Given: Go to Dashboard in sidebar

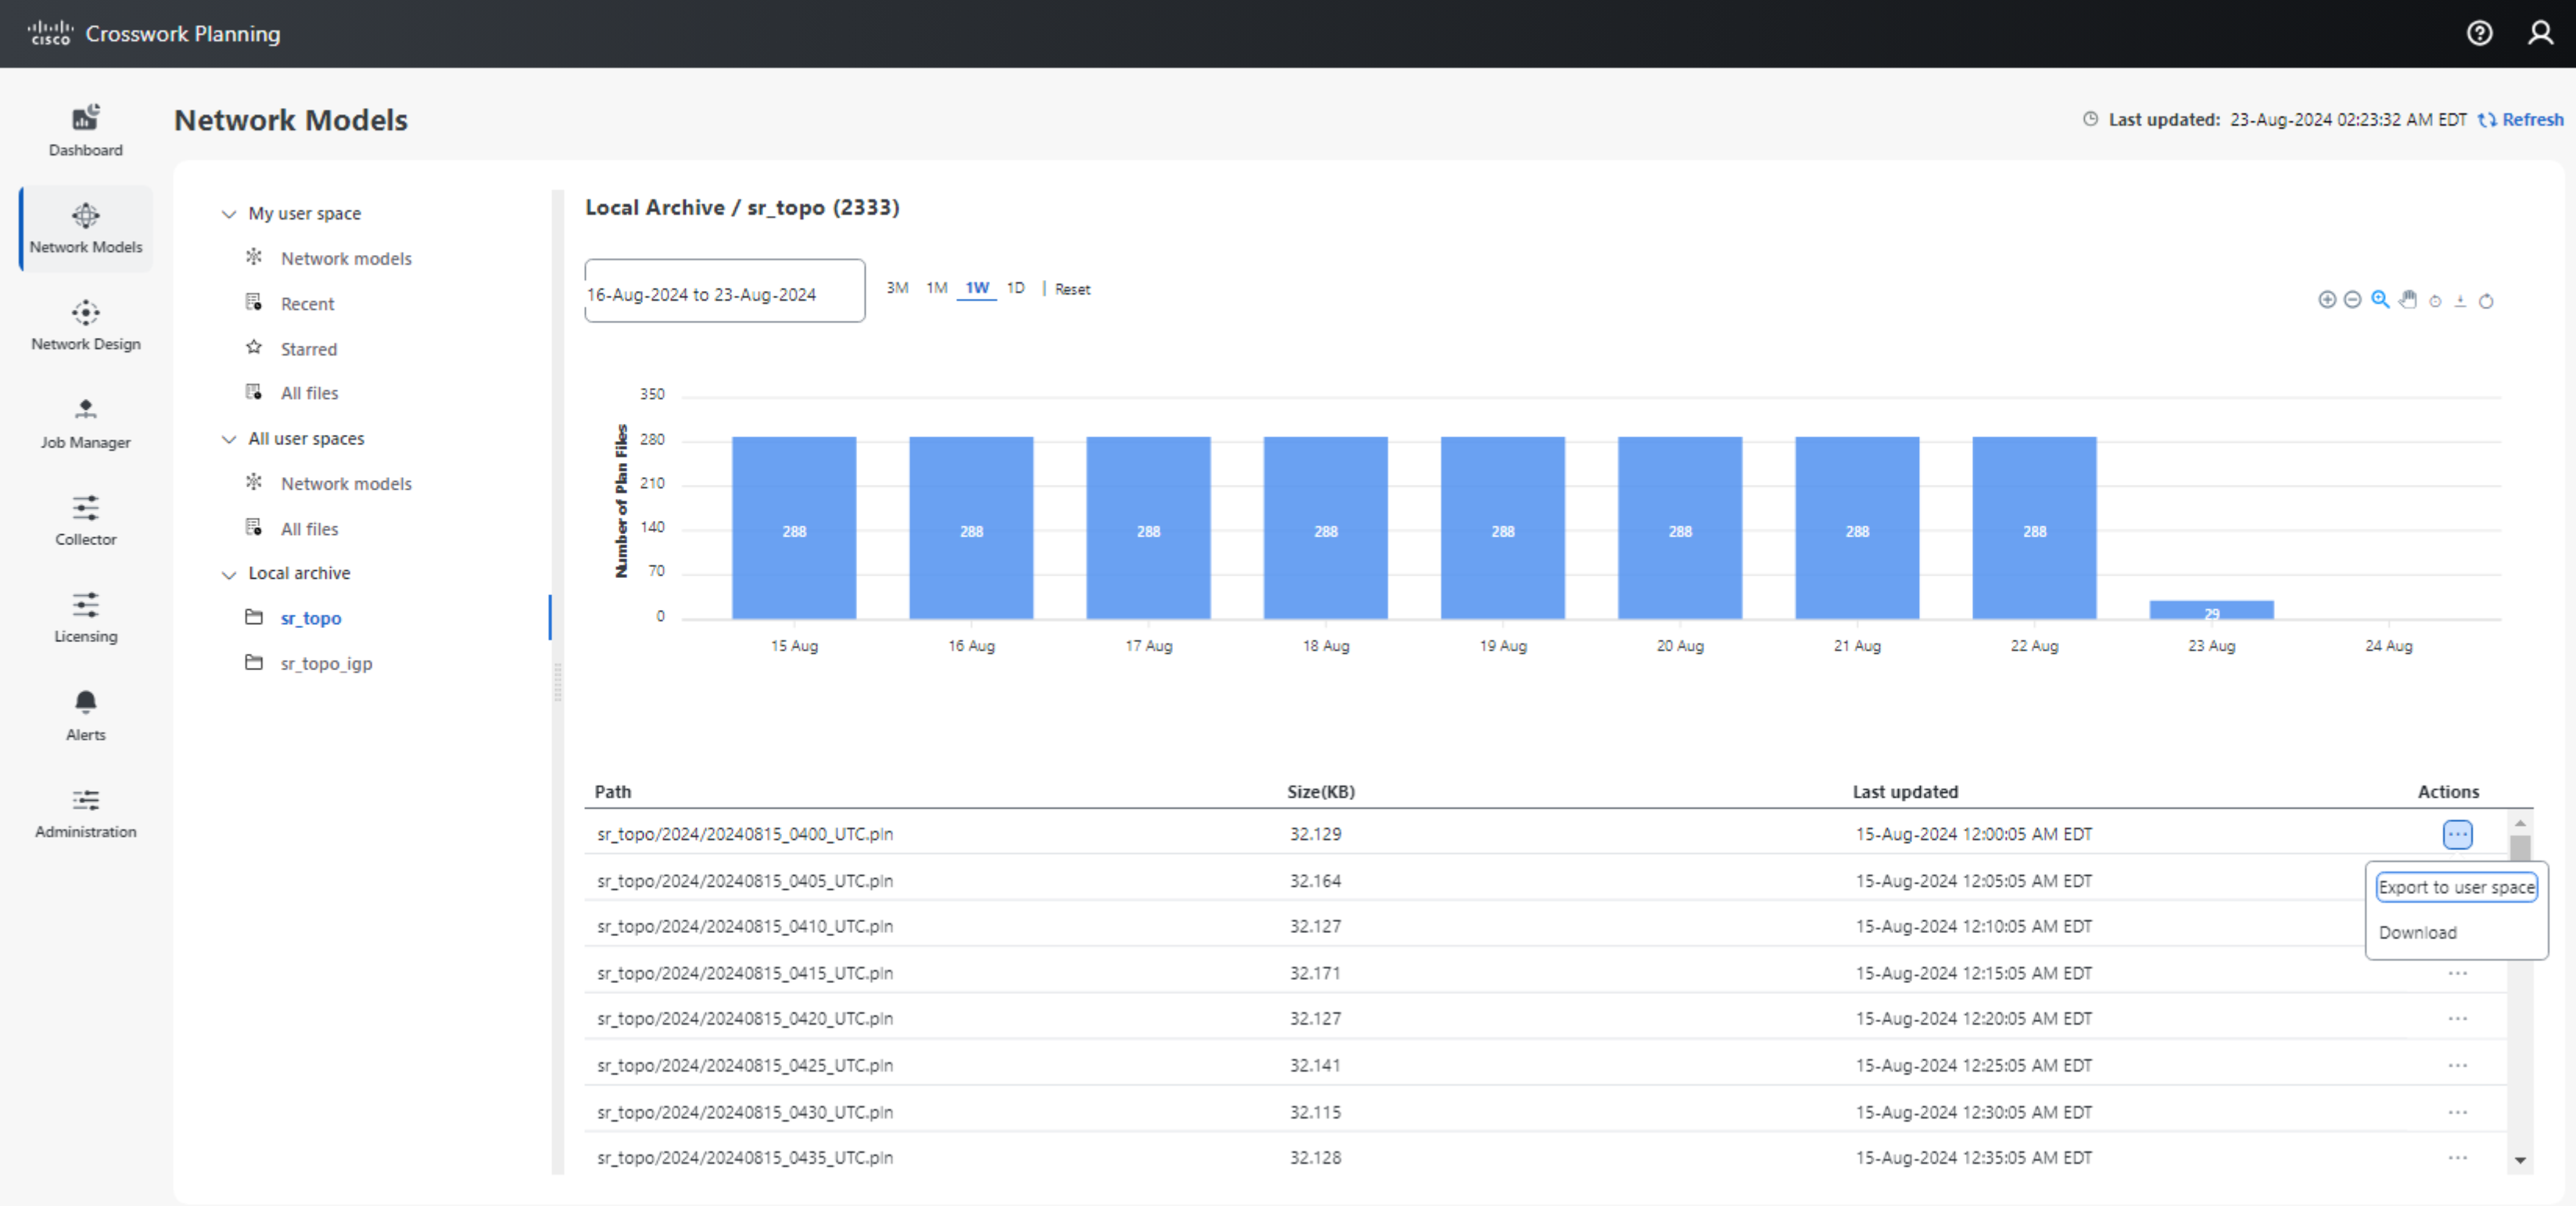Looking at the screenshot, I should [86, 131].
